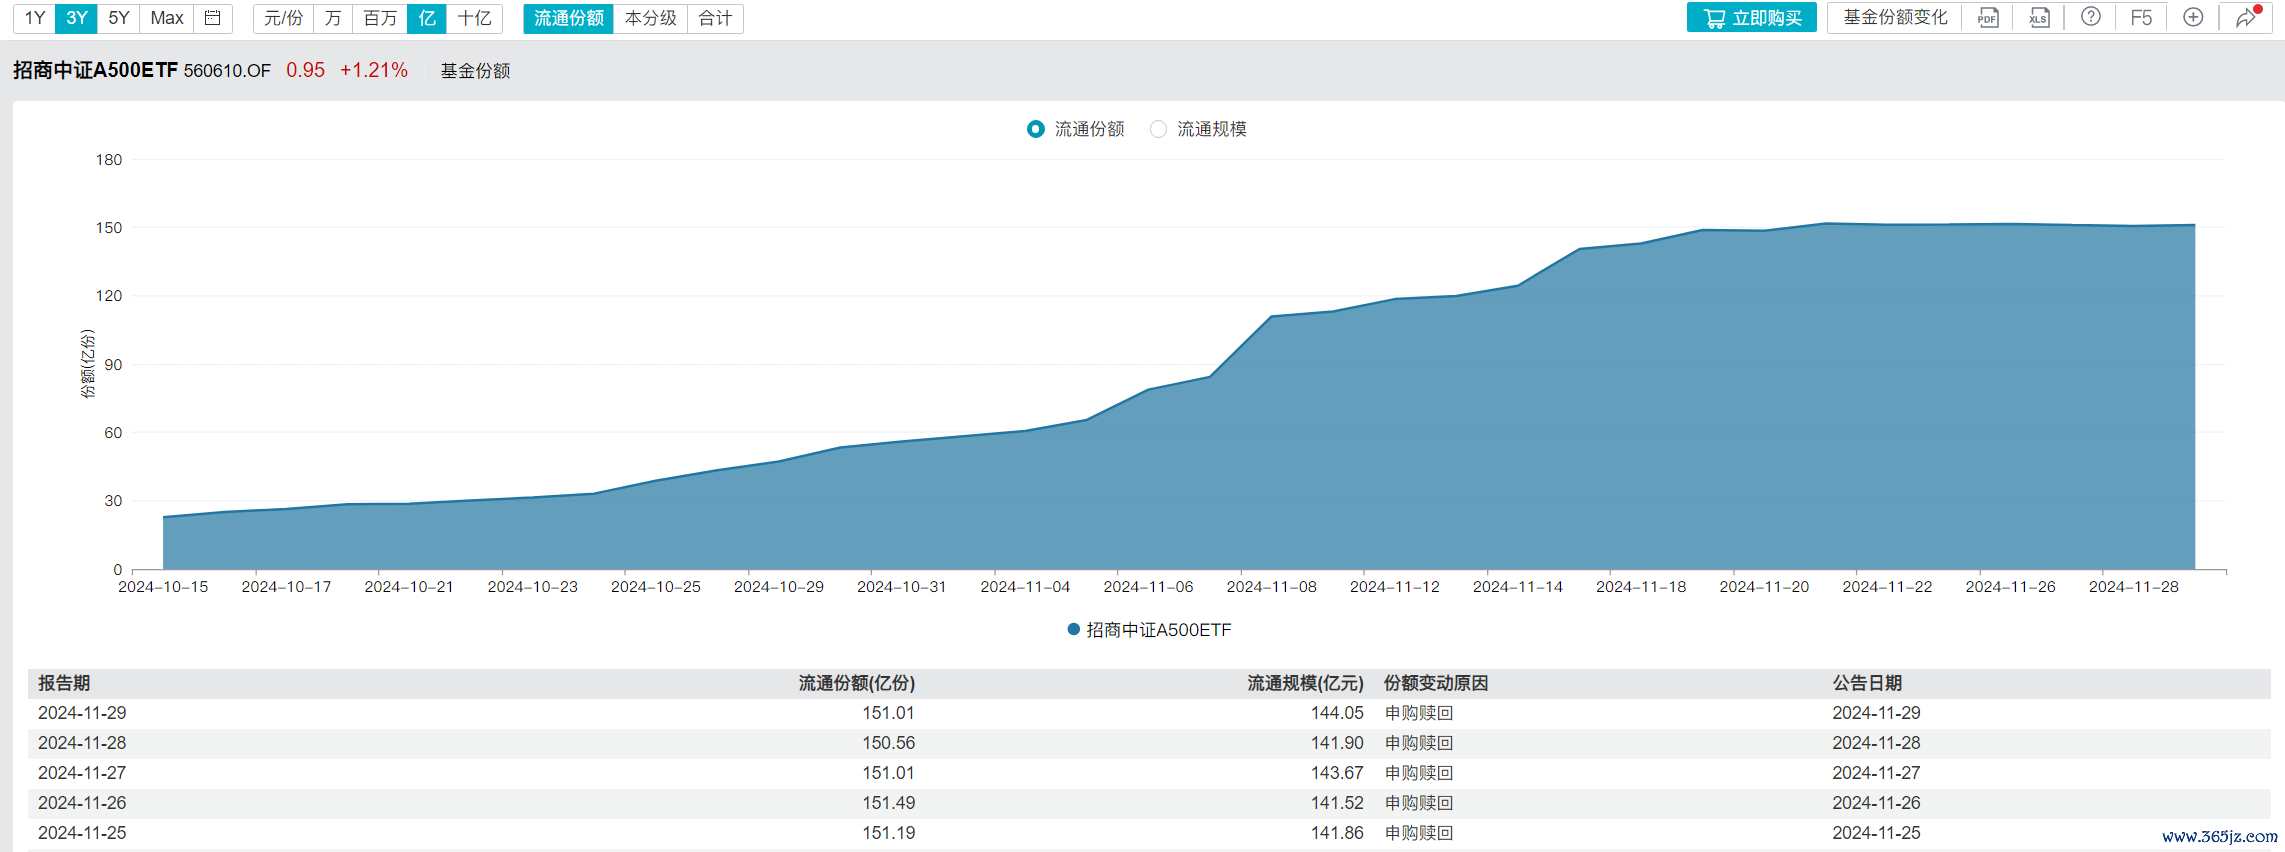Sort by 报告期 column header
The height and width of the screenshot is (852, 2285).
pyautogui.click(x=64, y=683)
